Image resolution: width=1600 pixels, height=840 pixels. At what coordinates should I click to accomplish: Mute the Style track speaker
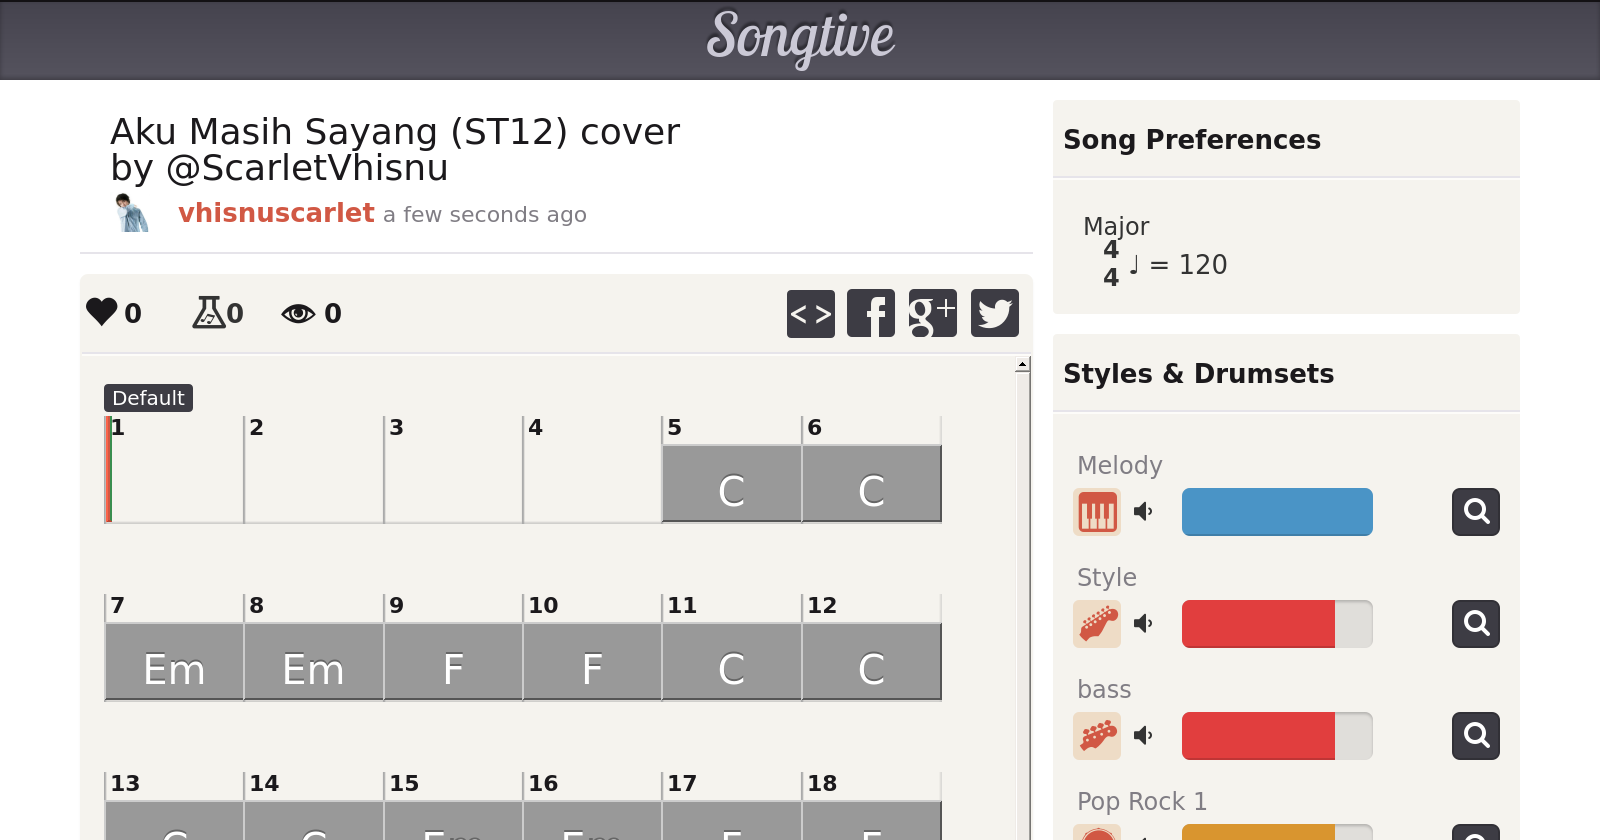pyautogui.click(x=1143, y=624)
